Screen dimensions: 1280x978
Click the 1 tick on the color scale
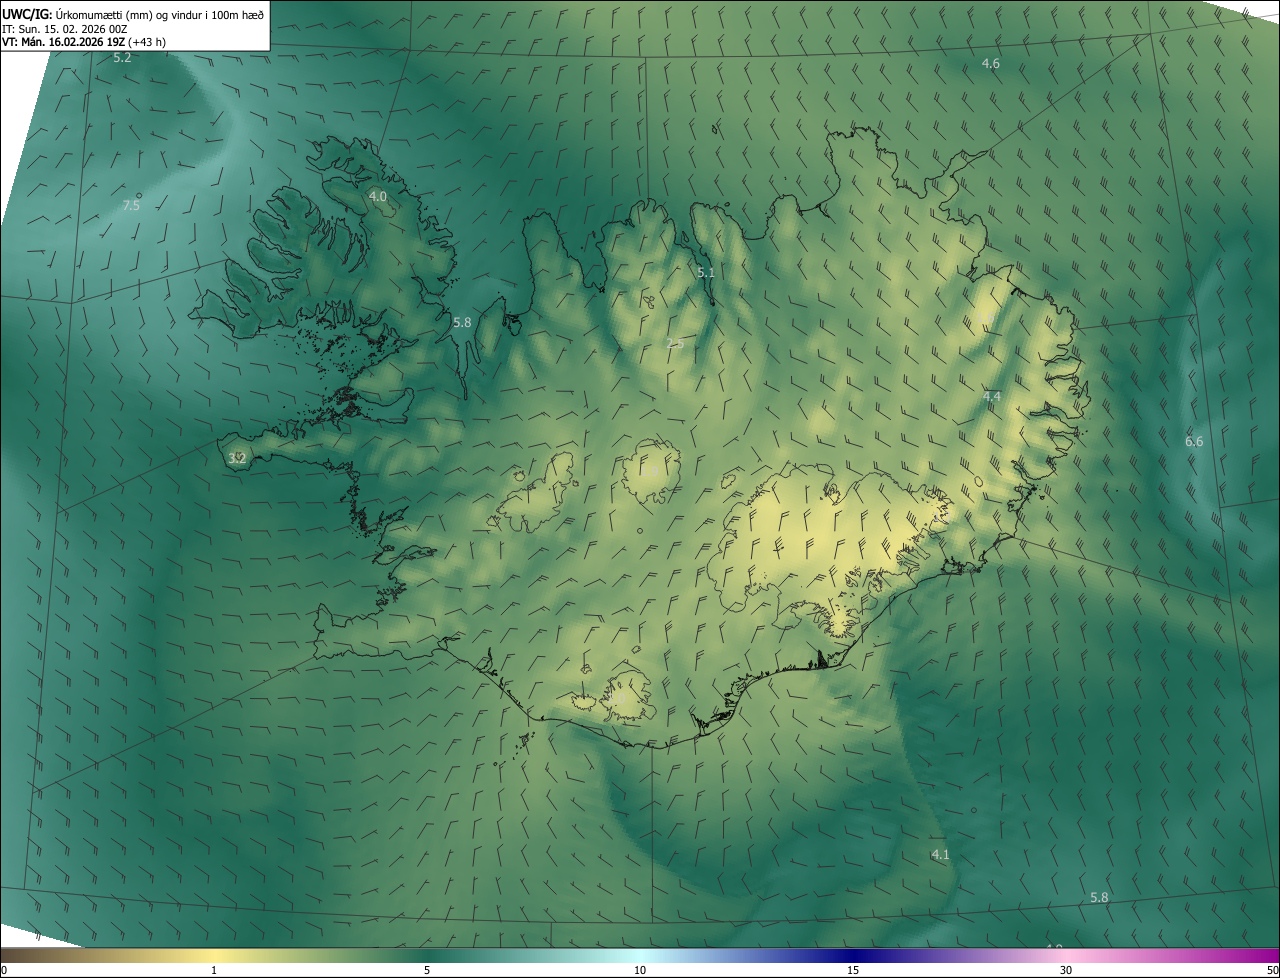[214, 970]
